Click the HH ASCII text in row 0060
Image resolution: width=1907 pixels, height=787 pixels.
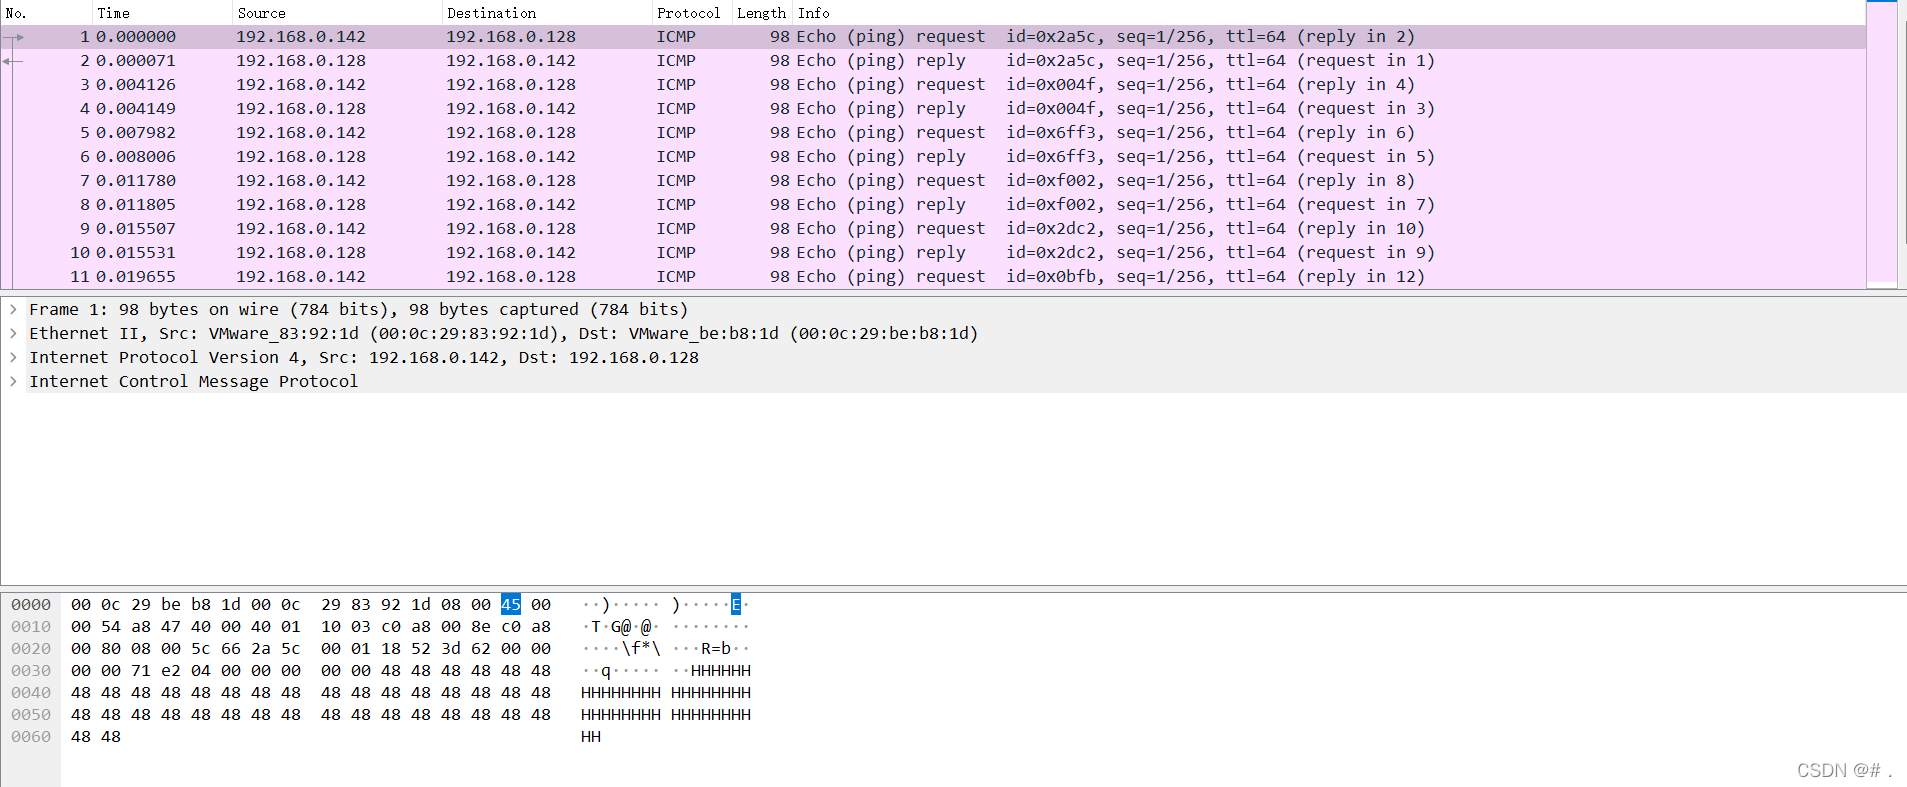point(591,737)
